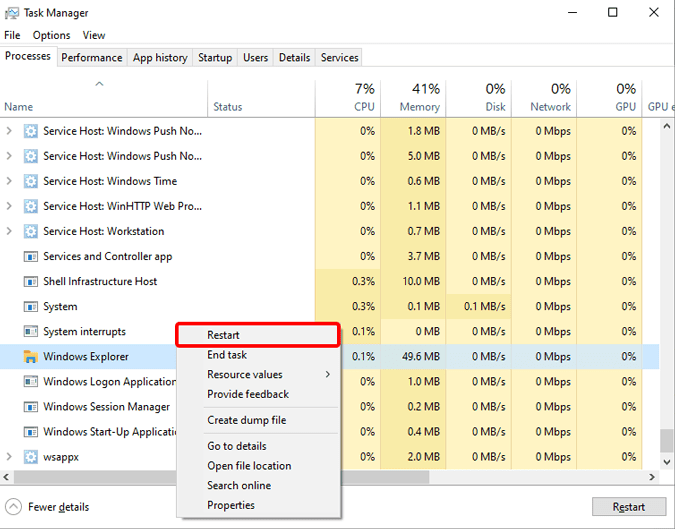Screen dimensions: 675x529
Task: Click the 10.0 MB memory value
Action: pos(421,282)
